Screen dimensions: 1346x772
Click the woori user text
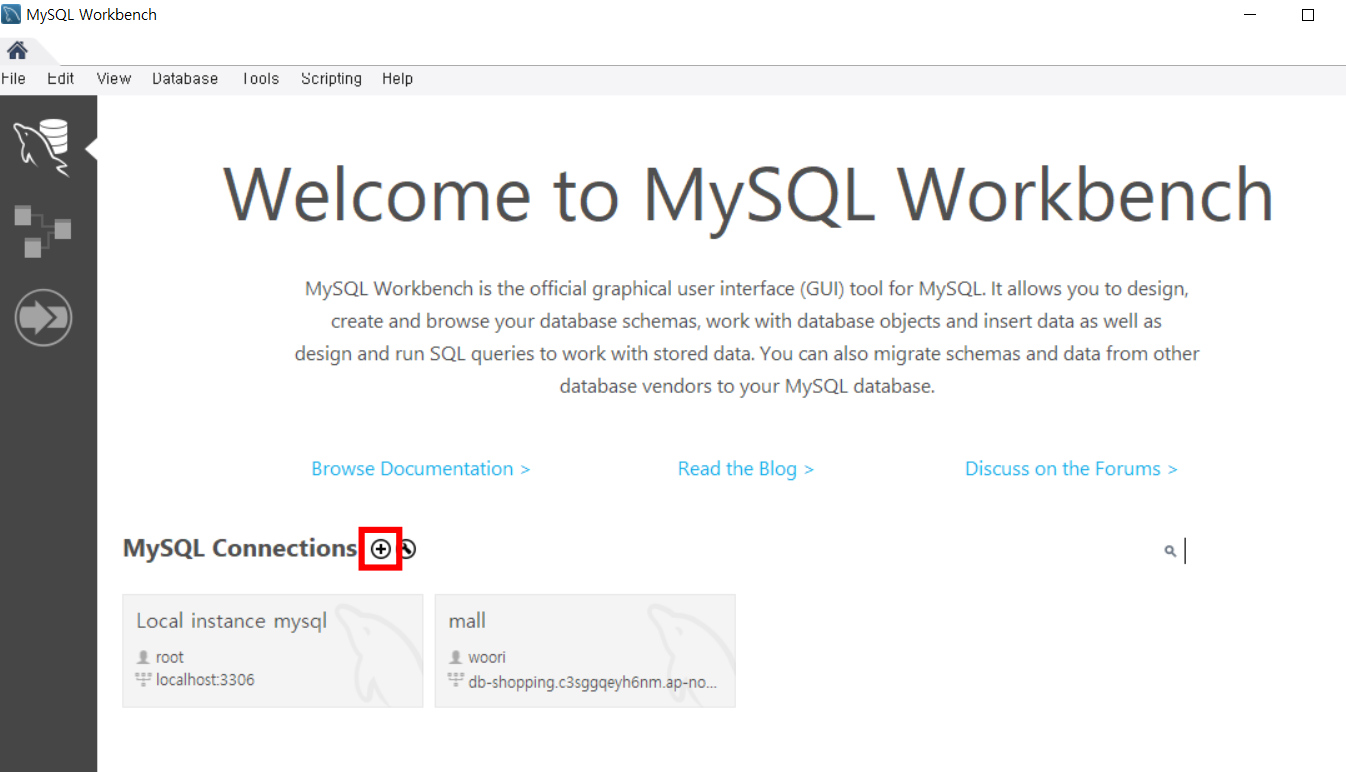487,657
